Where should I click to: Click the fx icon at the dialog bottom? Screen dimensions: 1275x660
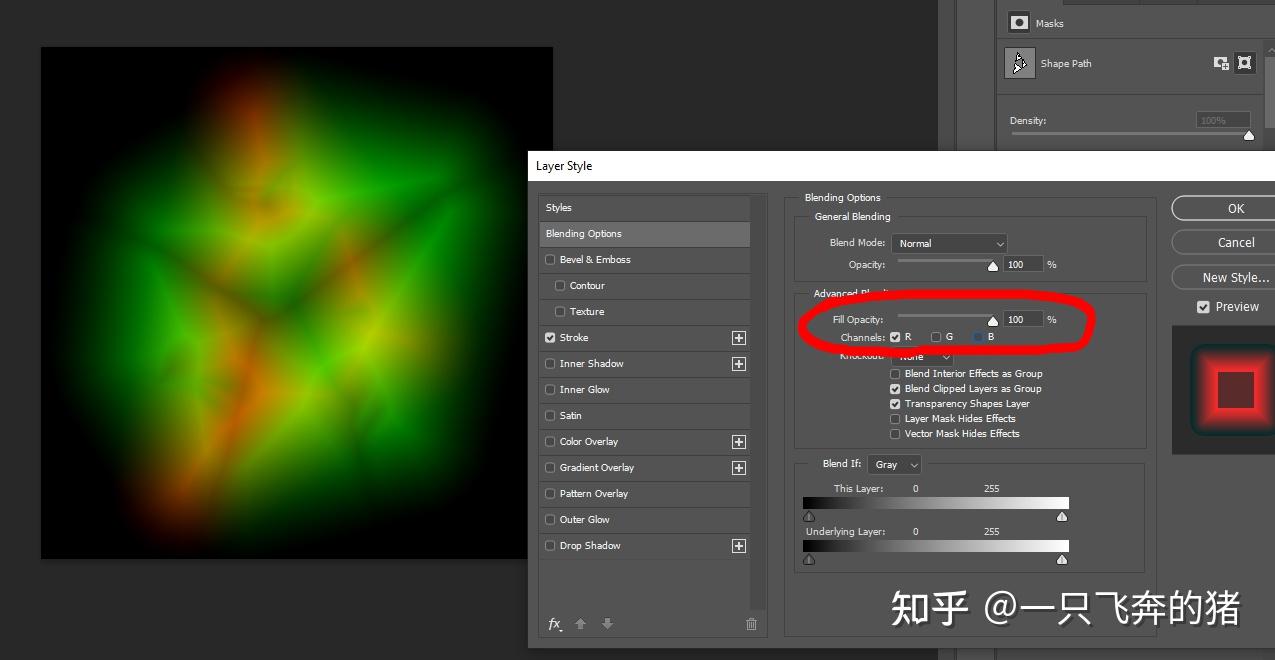pos(555,623)
